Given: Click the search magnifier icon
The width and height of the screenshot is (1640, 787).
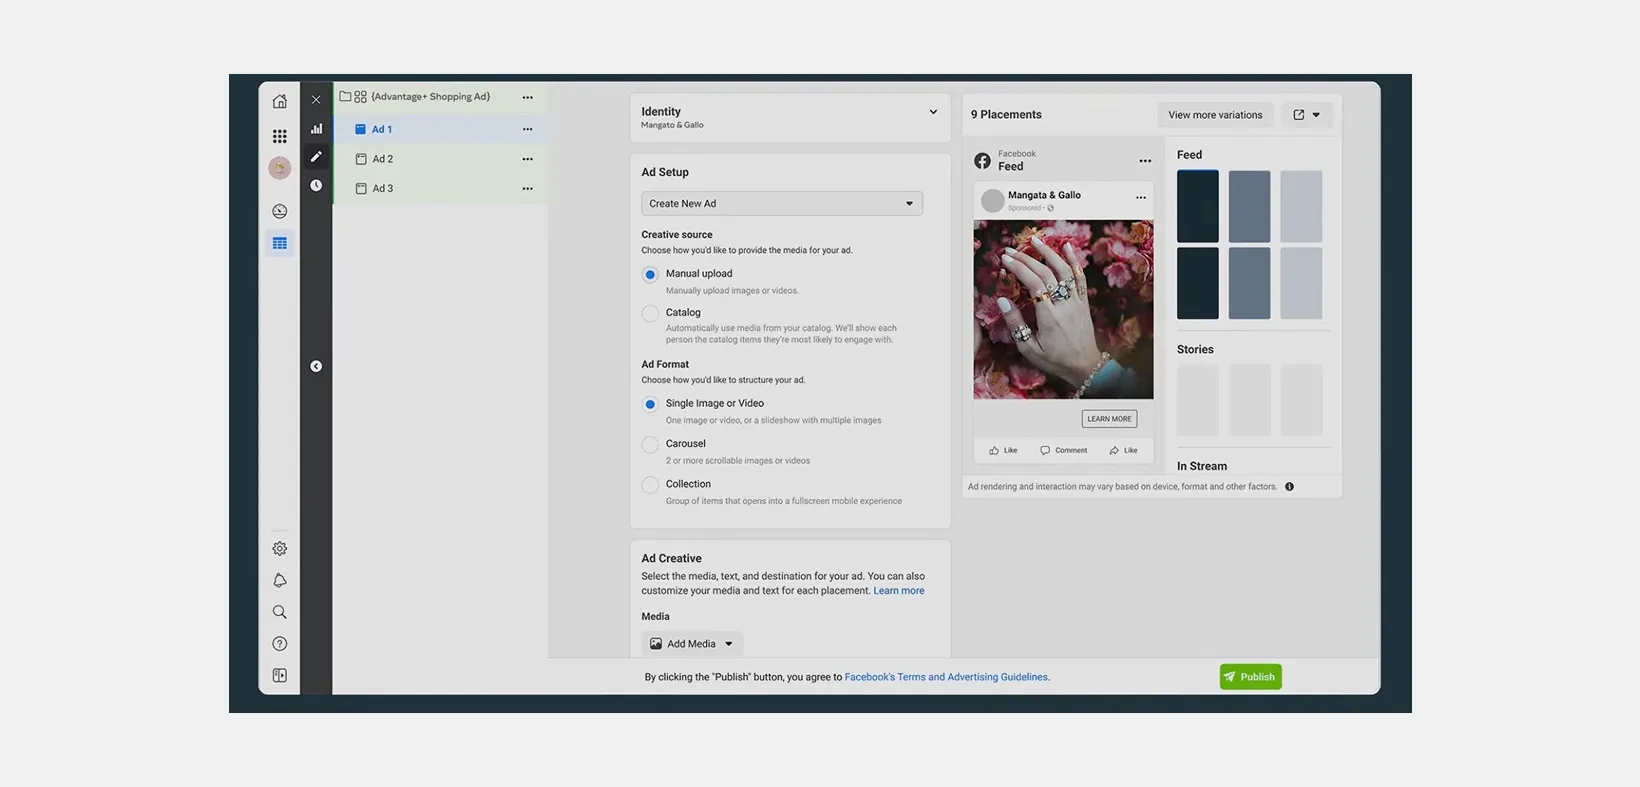Looking at the screenshot, I should [x=280, y=612].
